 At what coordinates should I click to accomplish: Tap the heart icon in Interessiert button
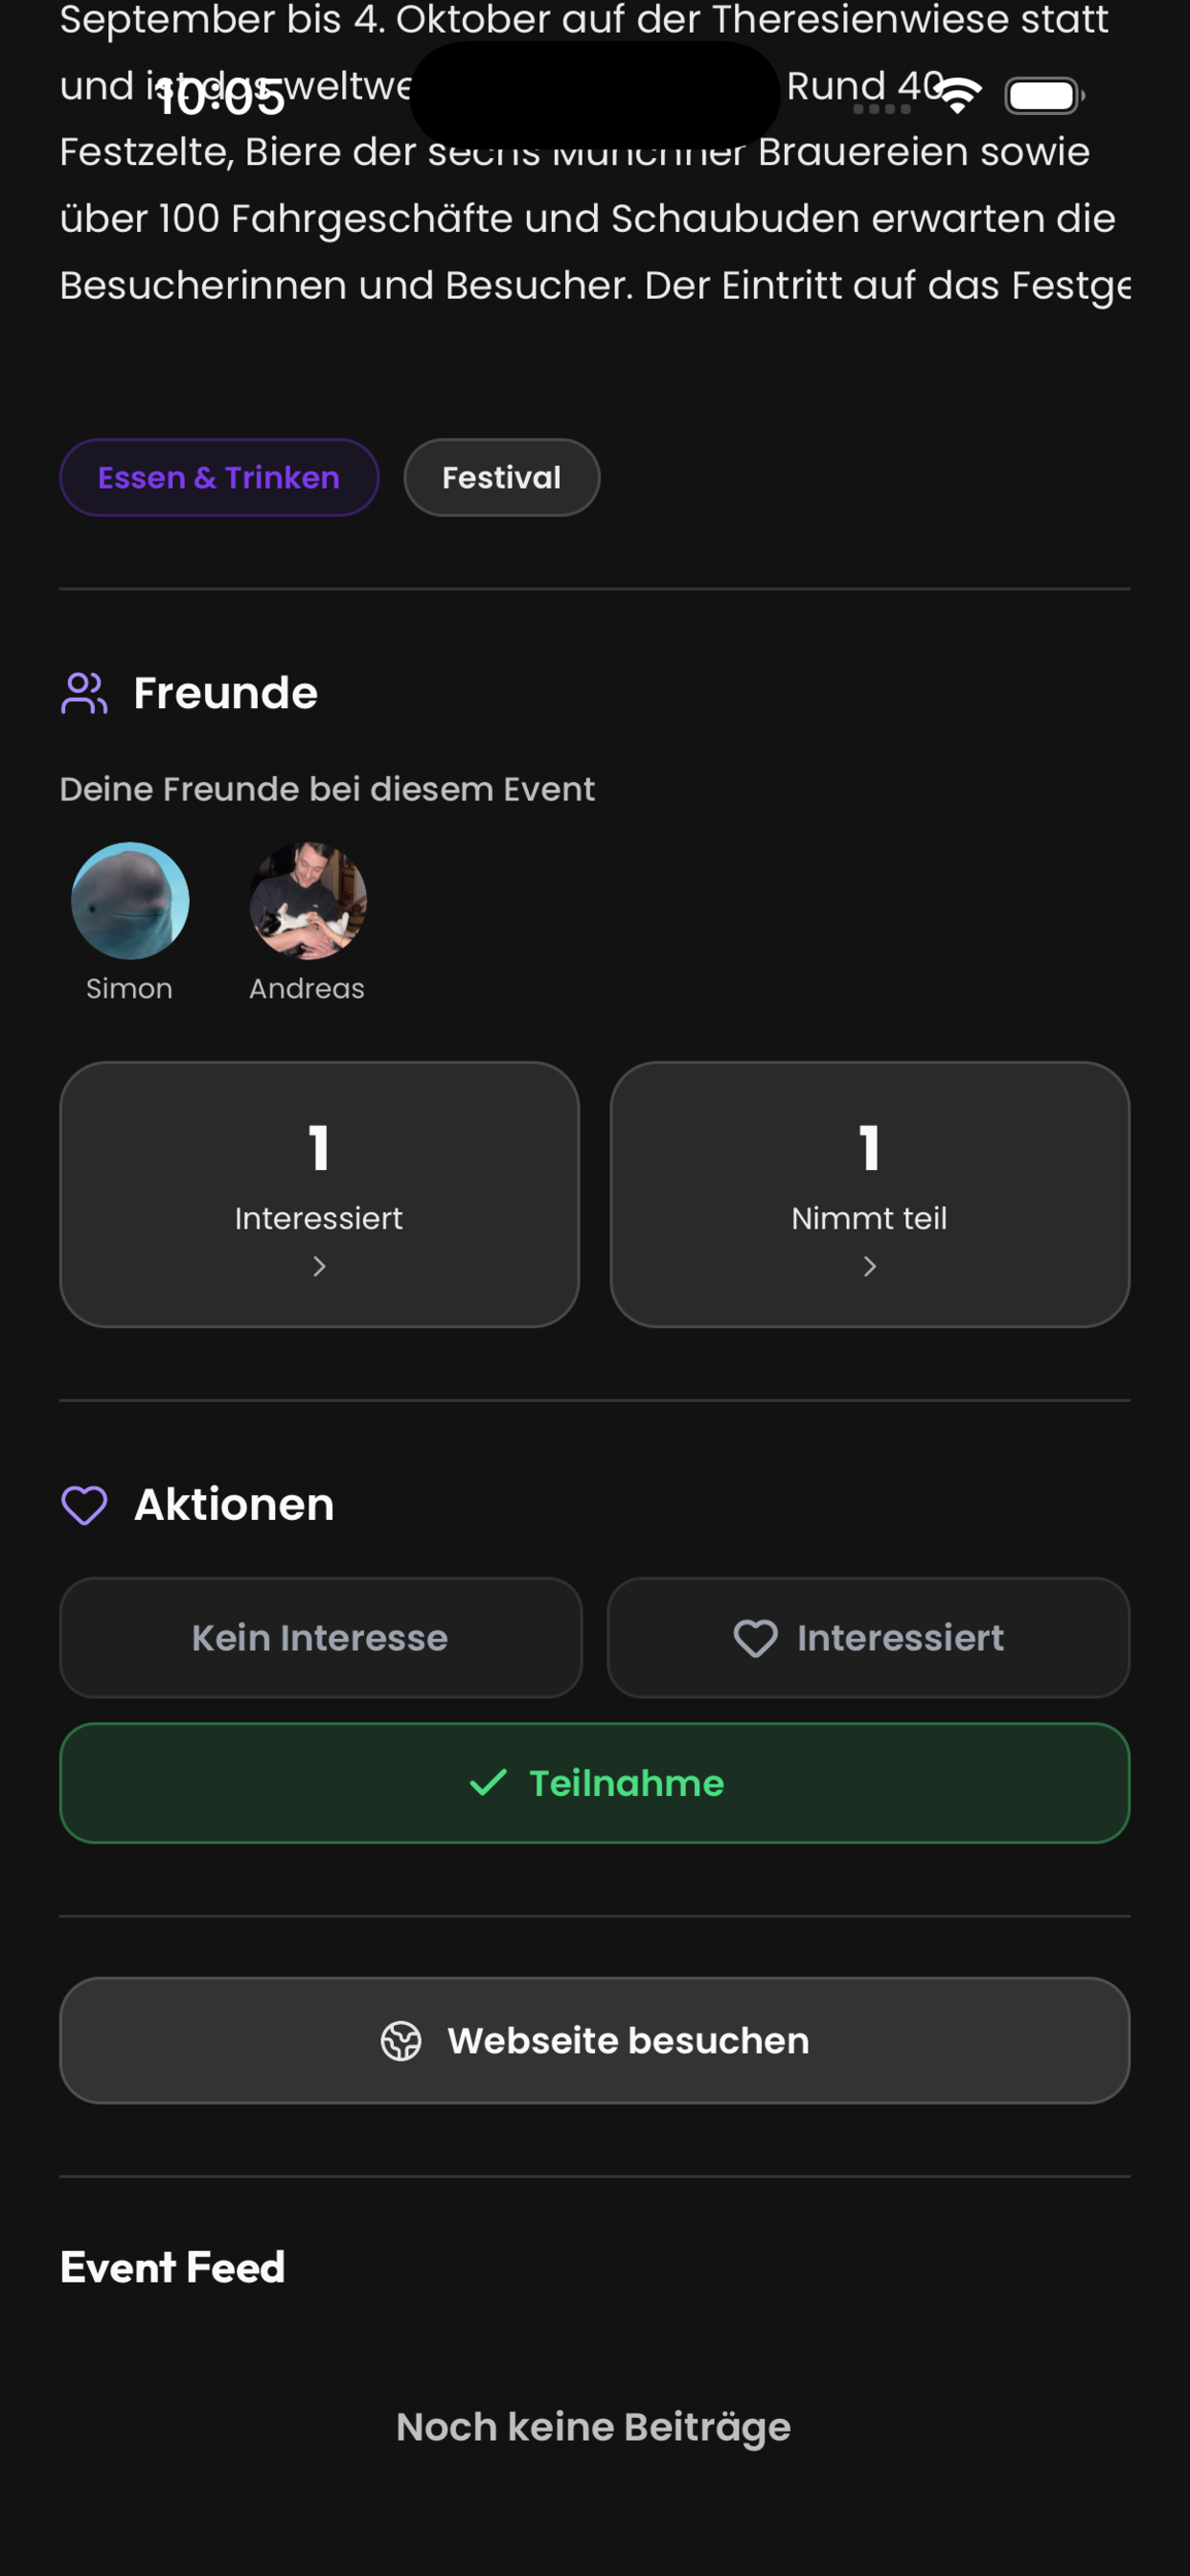coord(755,1638)
